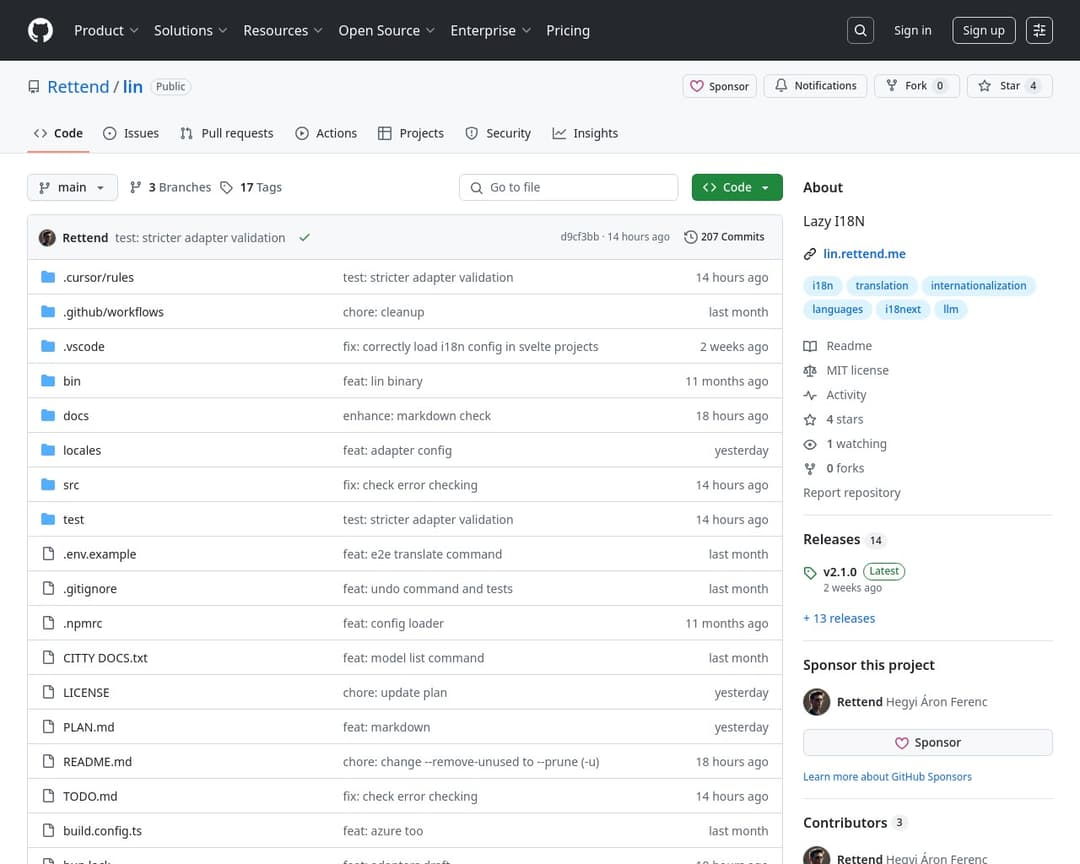Switch to the Issues tab
The width and height of the screenshot is (1080, 864).
(131, 134)
